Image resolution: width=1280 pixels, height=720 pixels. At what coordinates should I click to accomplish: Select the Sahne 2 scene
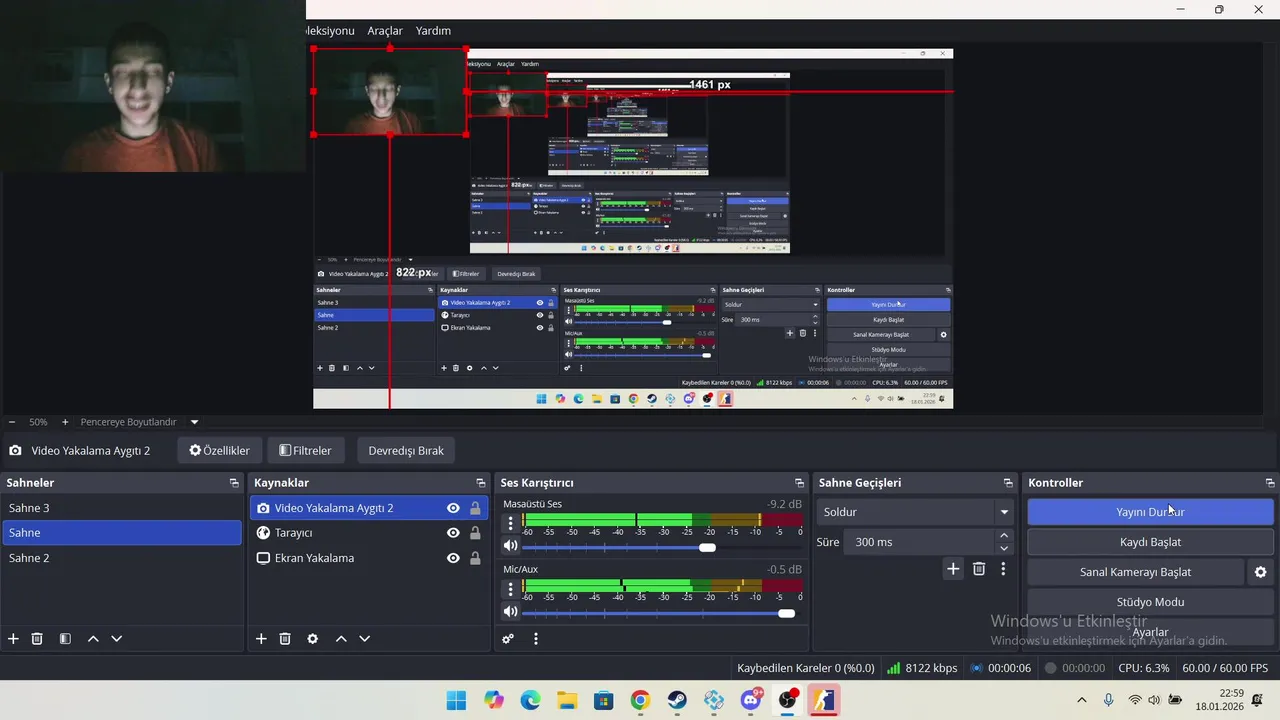[x=121, y=558]
